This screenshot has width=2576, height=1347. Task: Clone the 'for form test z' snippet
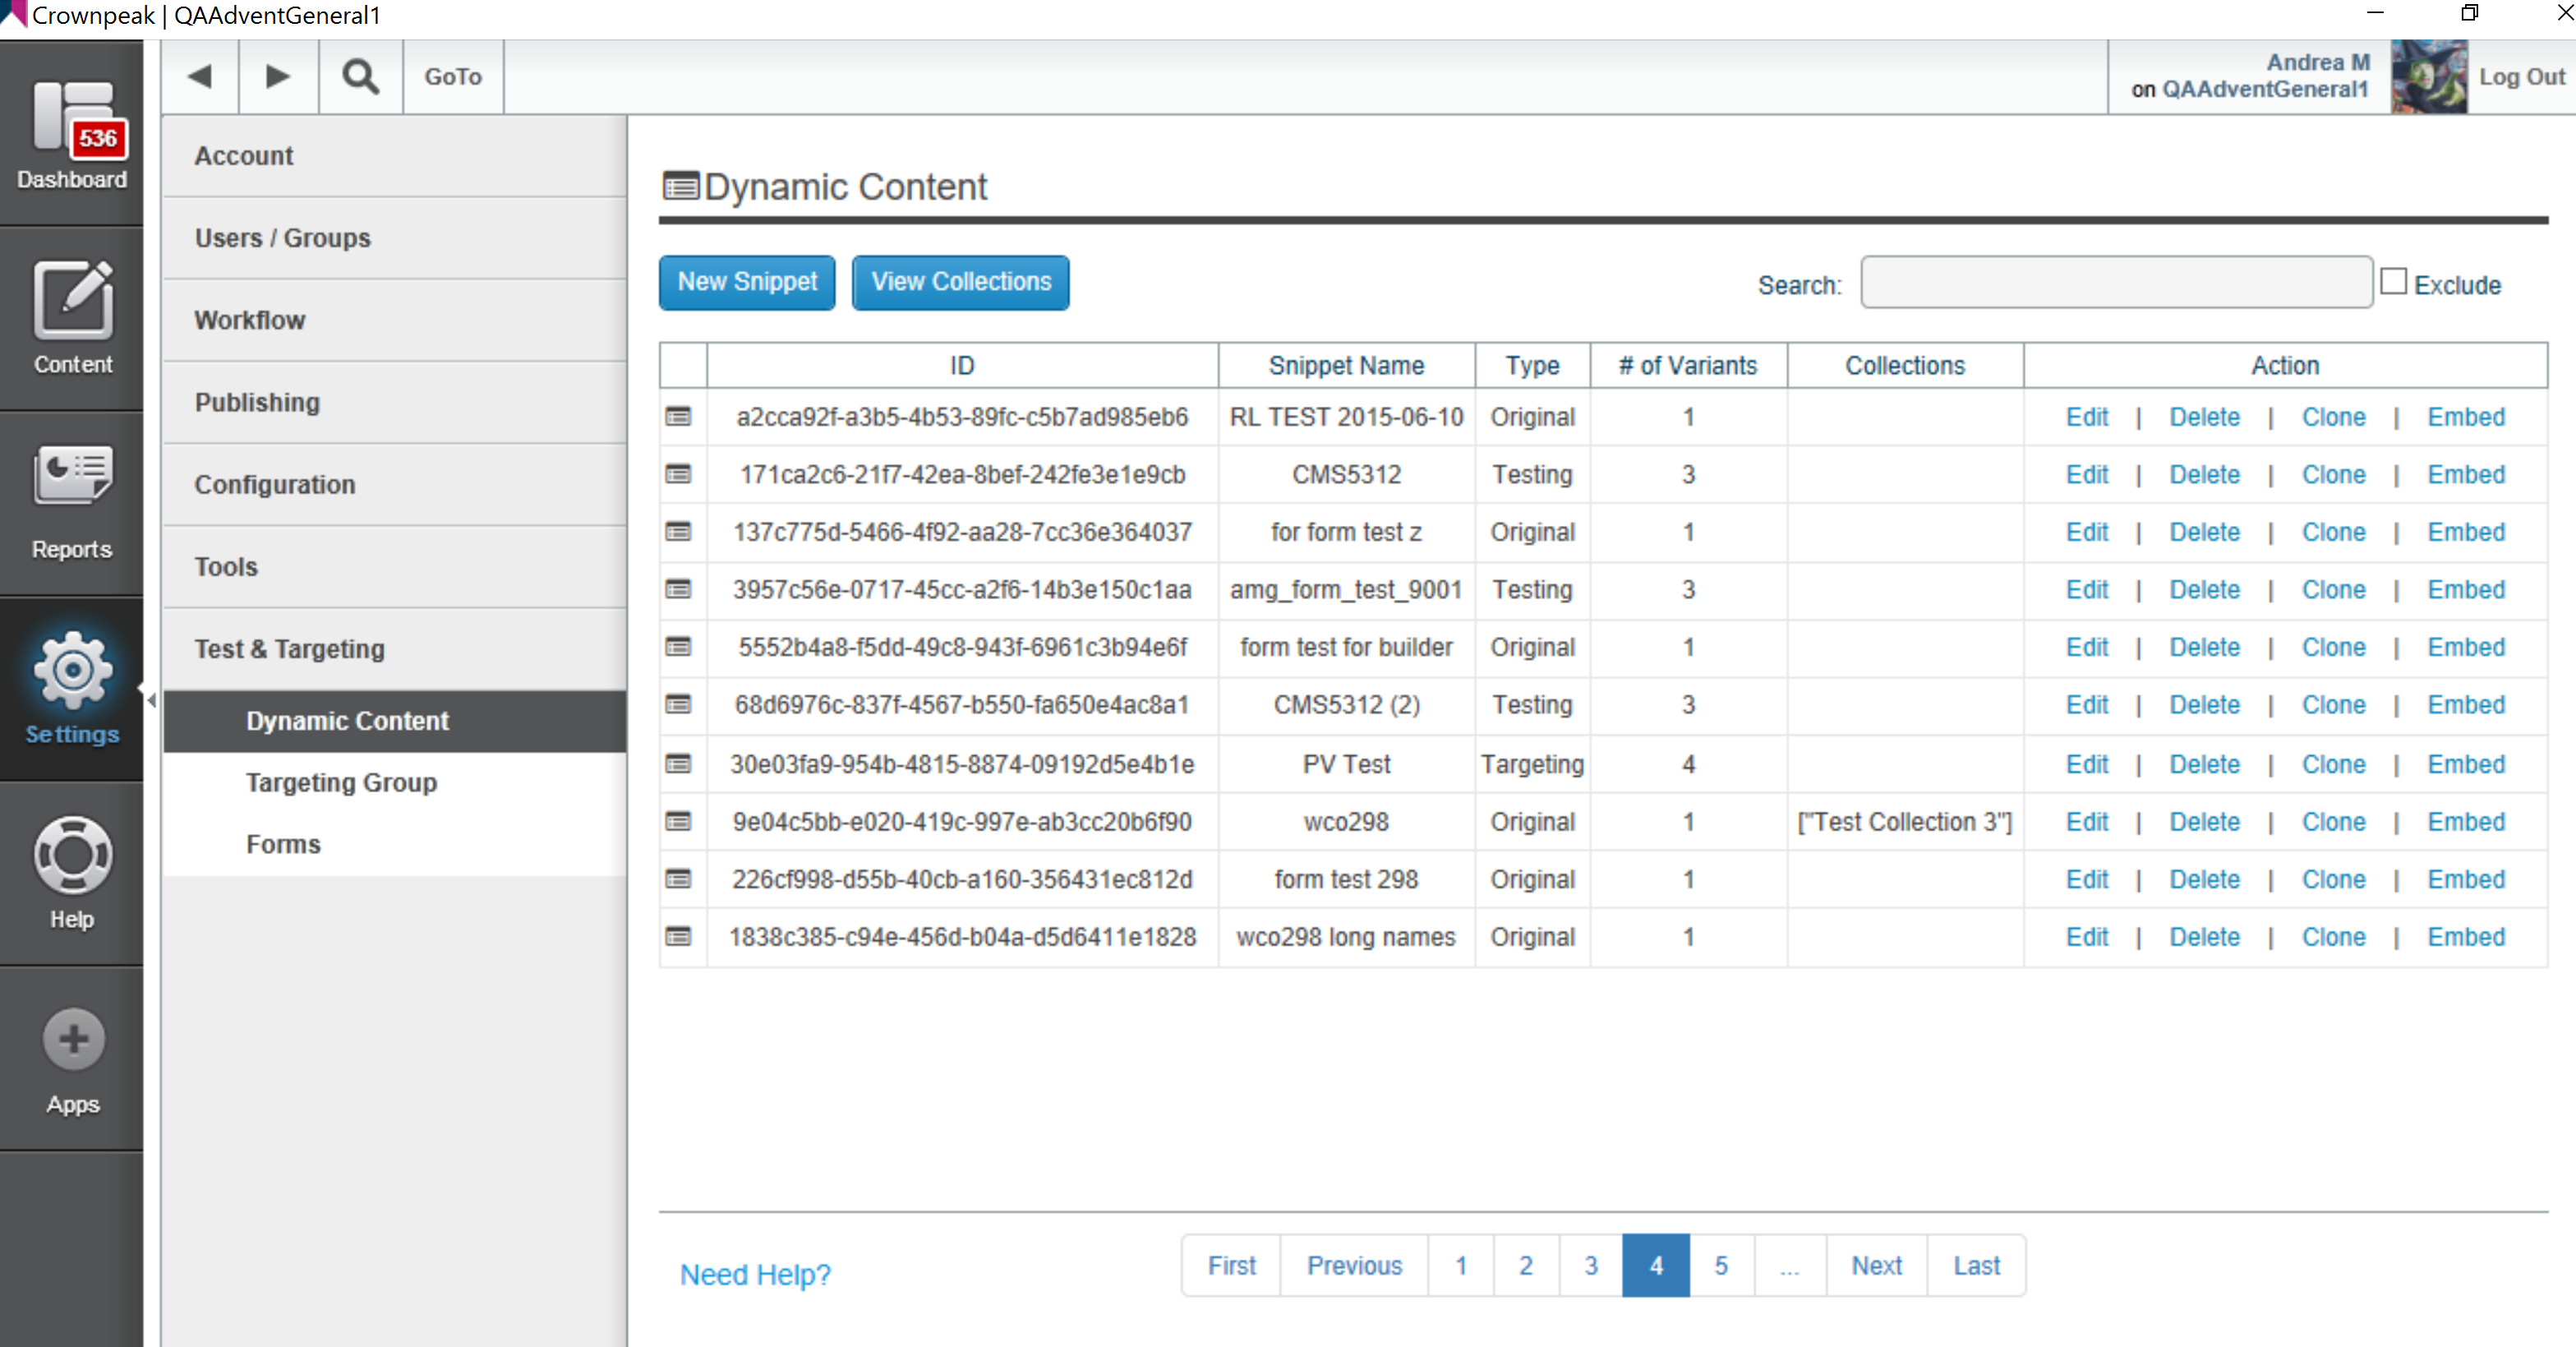2333,532
